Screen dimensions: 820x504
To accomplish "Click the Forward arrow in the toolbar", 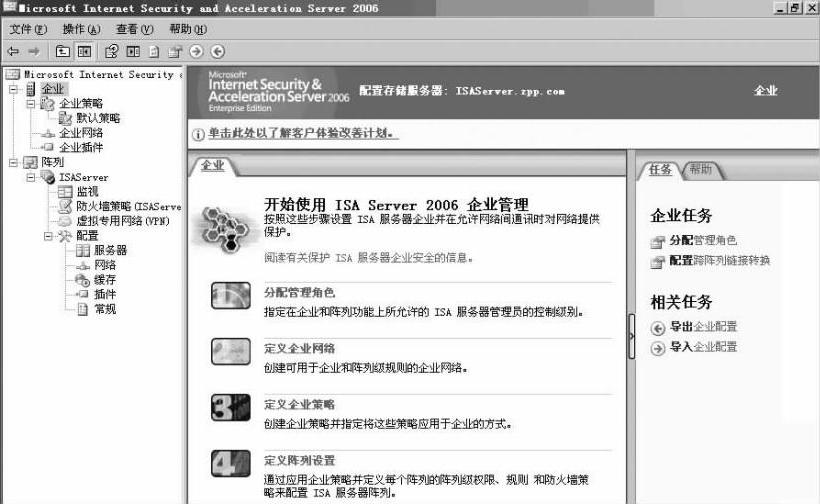I will [34, 51].
